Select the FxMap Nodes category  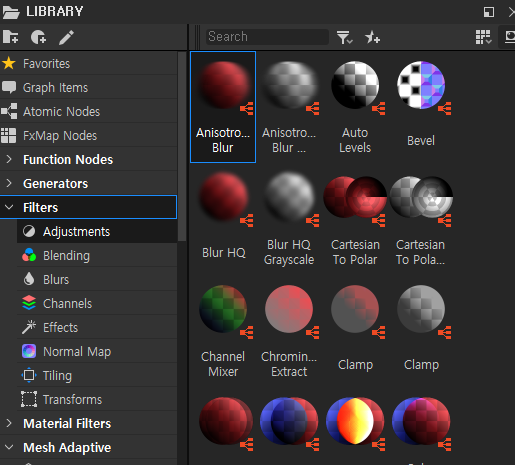tap(88, 135)
